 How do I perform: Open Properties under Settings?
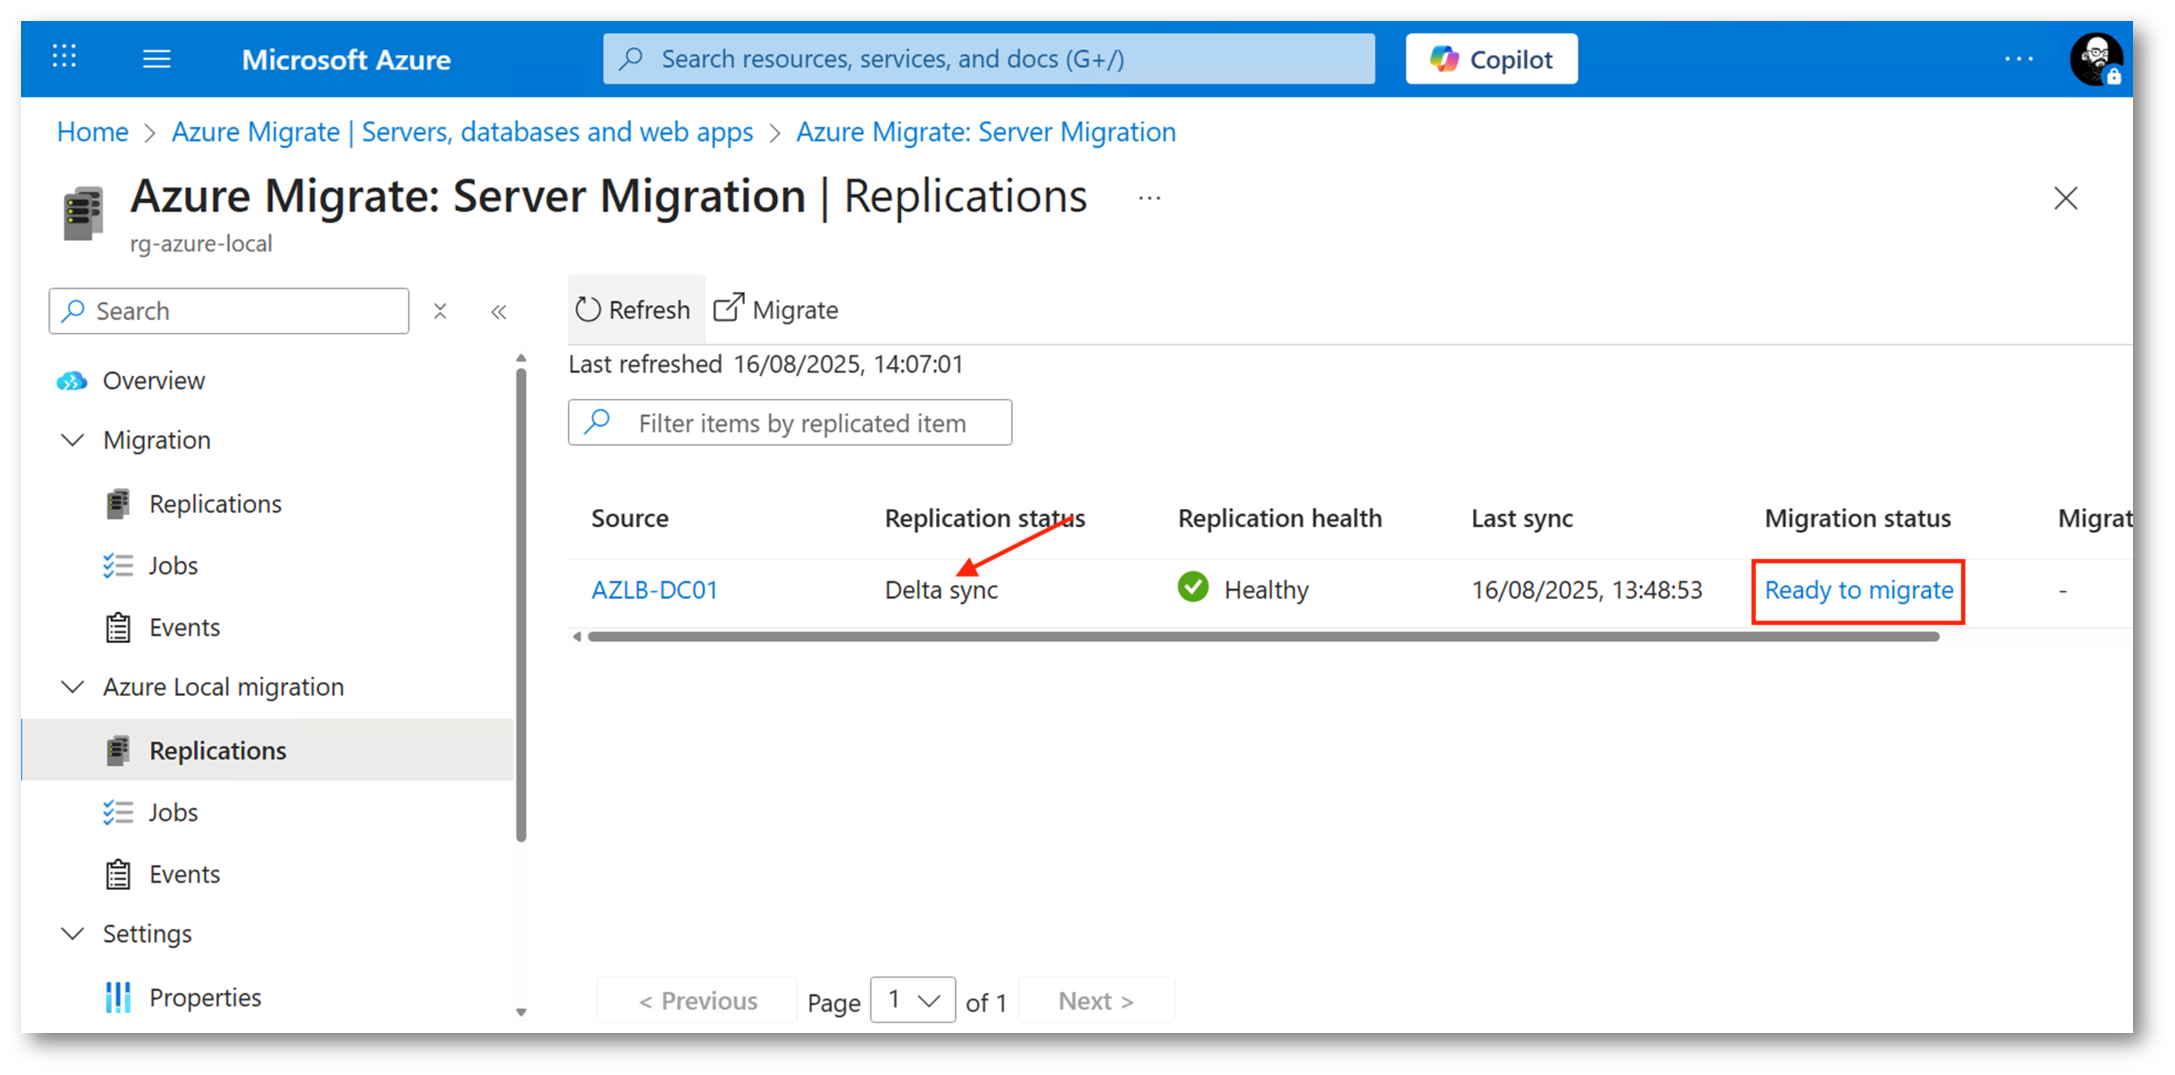tap(205, 998)
